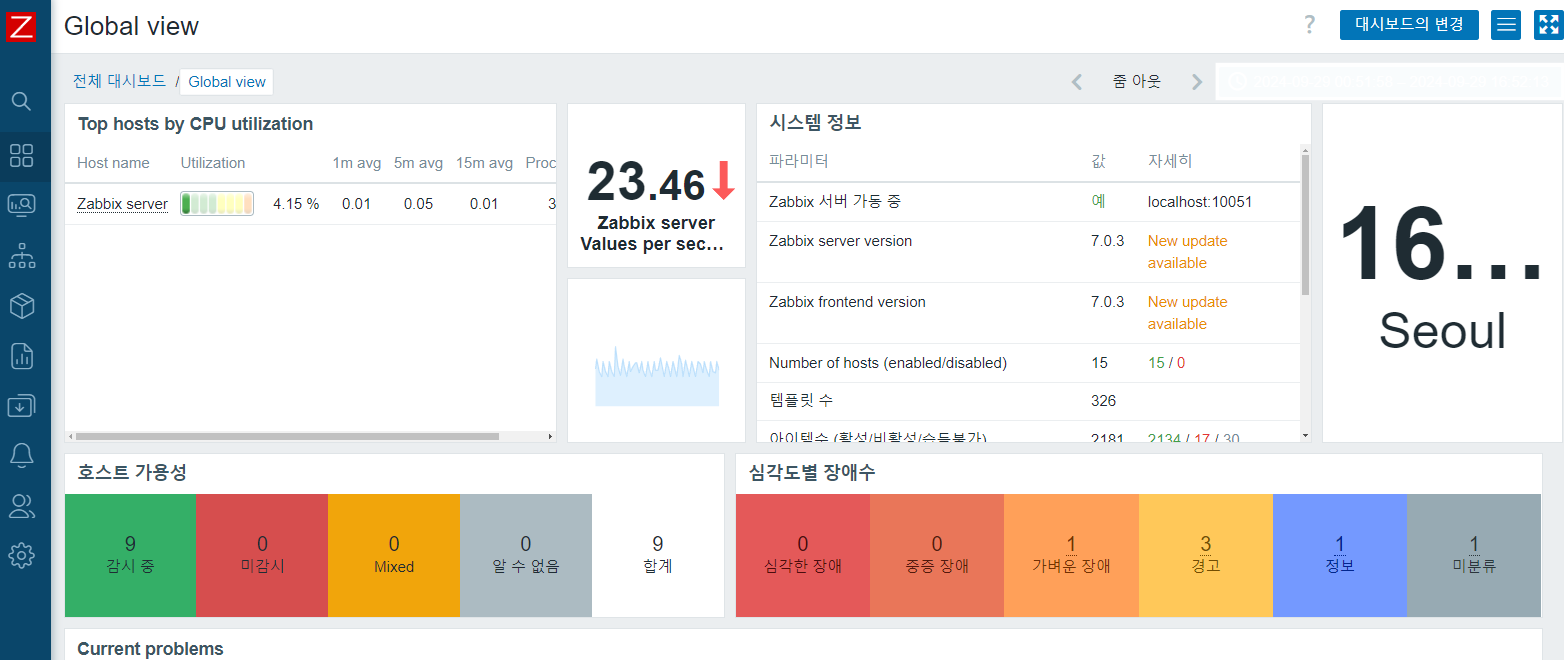
Task: Click the 중증 장애 severity tile
Action: (x=937, y=555)
